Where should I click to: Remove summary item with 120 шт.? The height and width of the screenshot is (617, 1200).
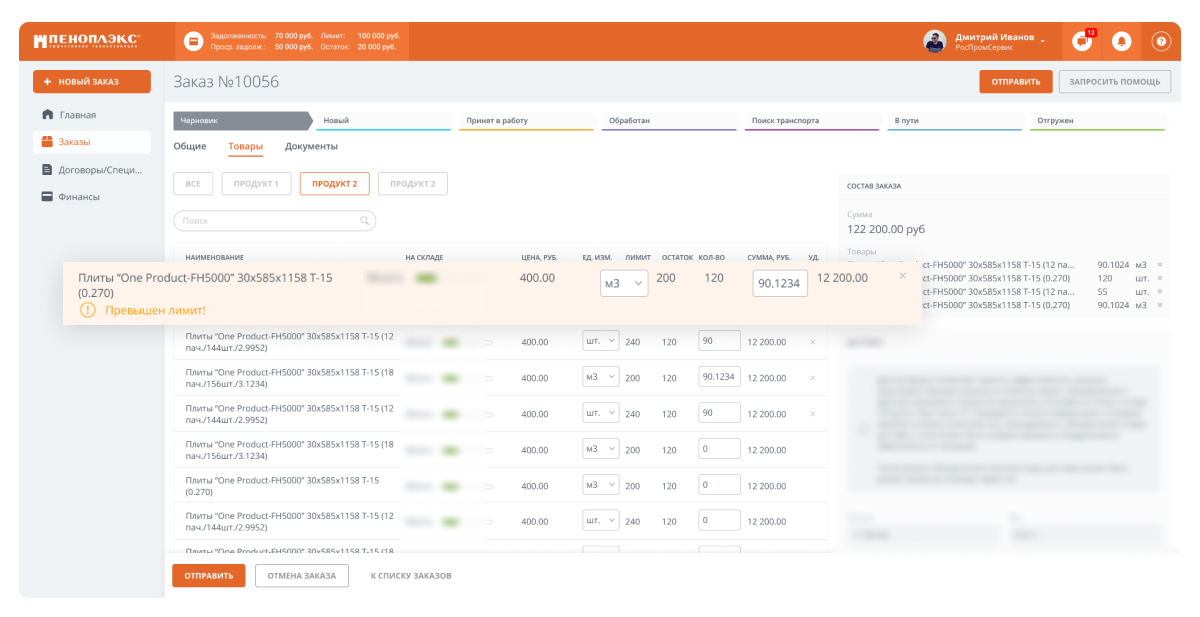coord(1160,278)
